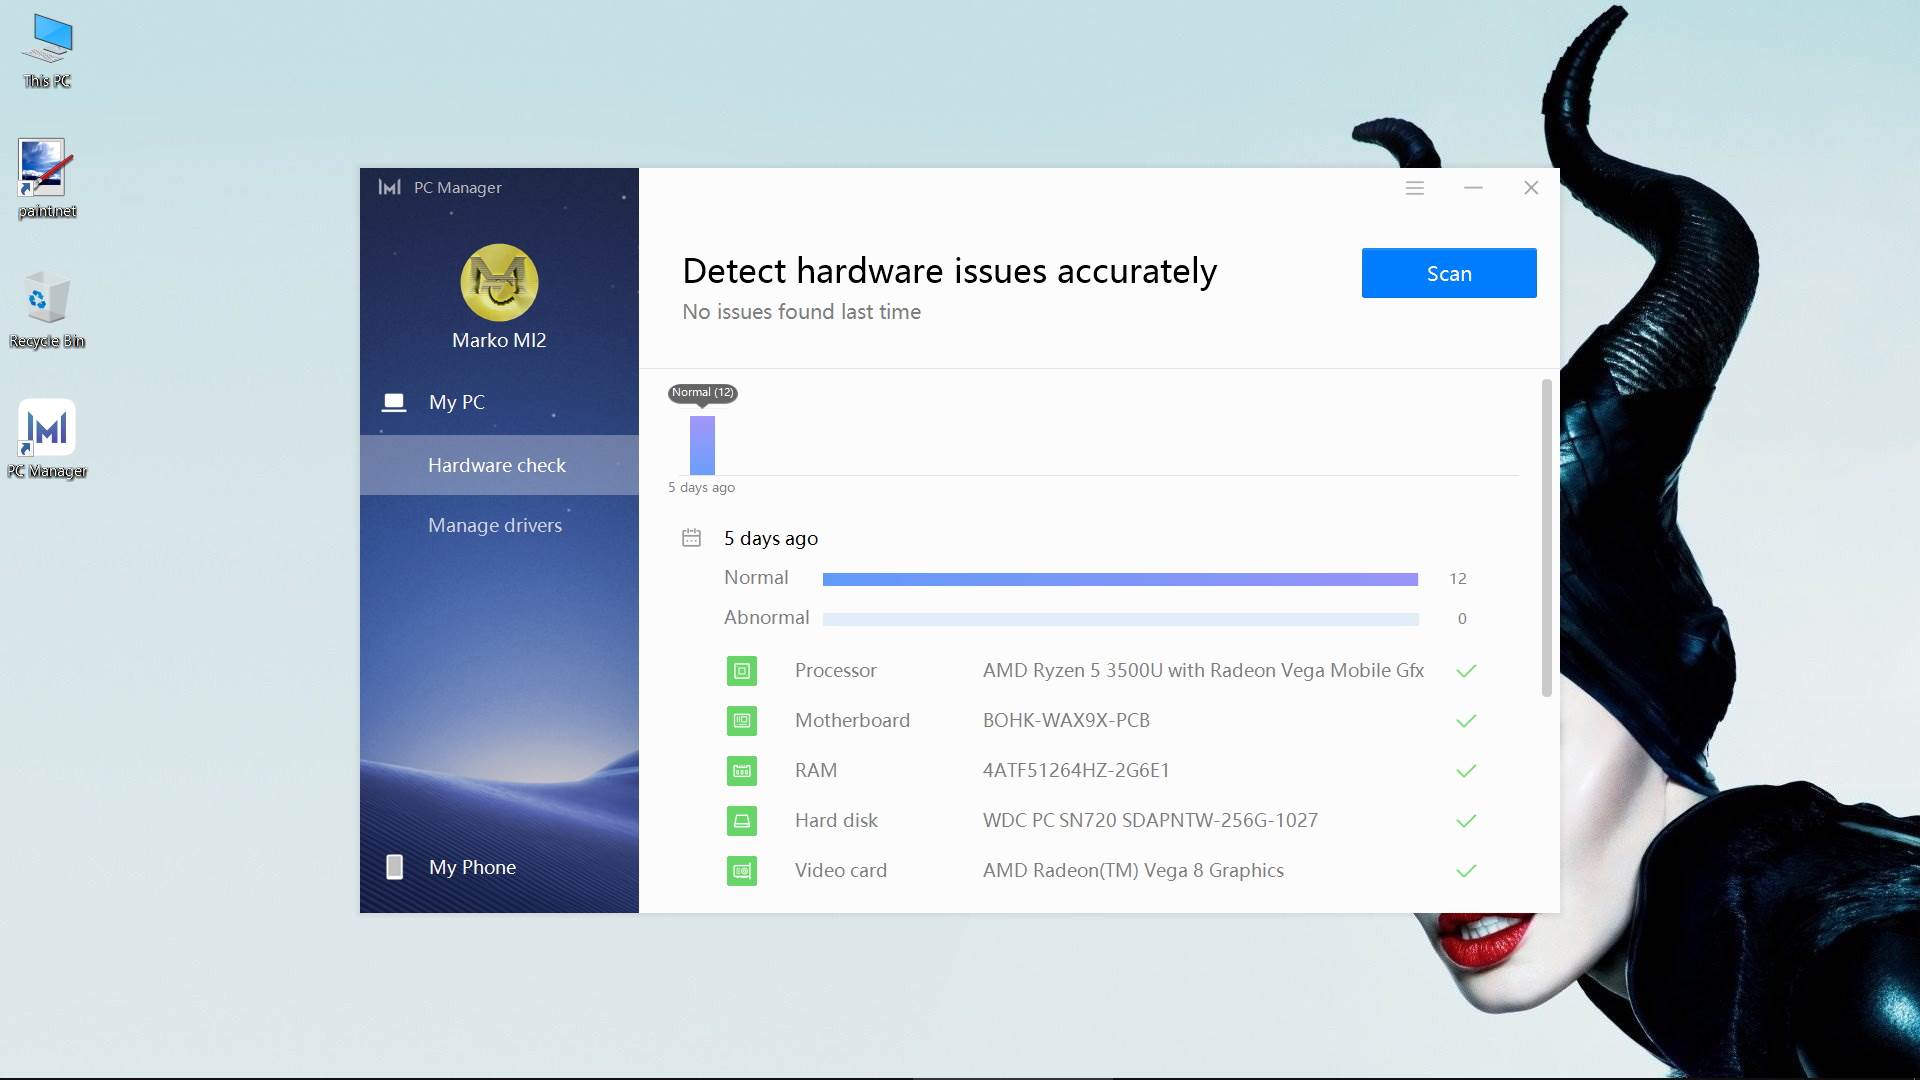Screen dimensions: 1920x1080
Task: Select the paintnet desktop icon
Action: (42, 168)
